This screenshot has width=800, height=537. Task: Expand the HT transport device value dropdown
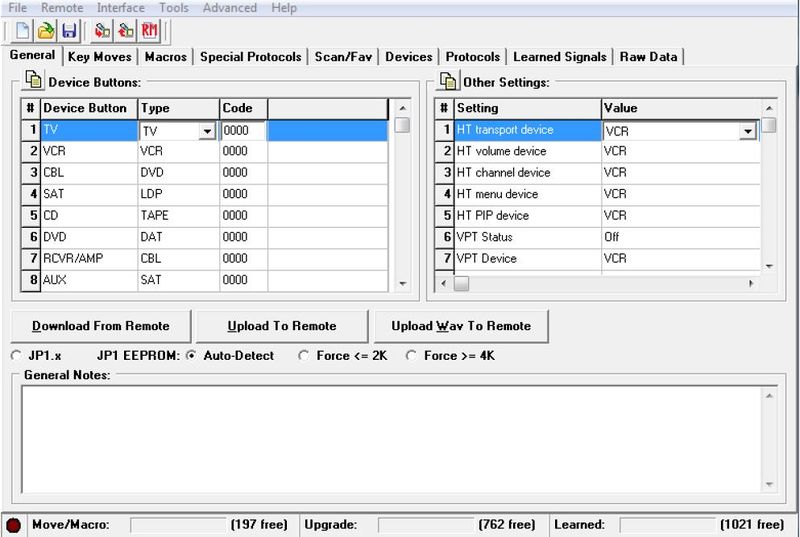coord(747,131)
